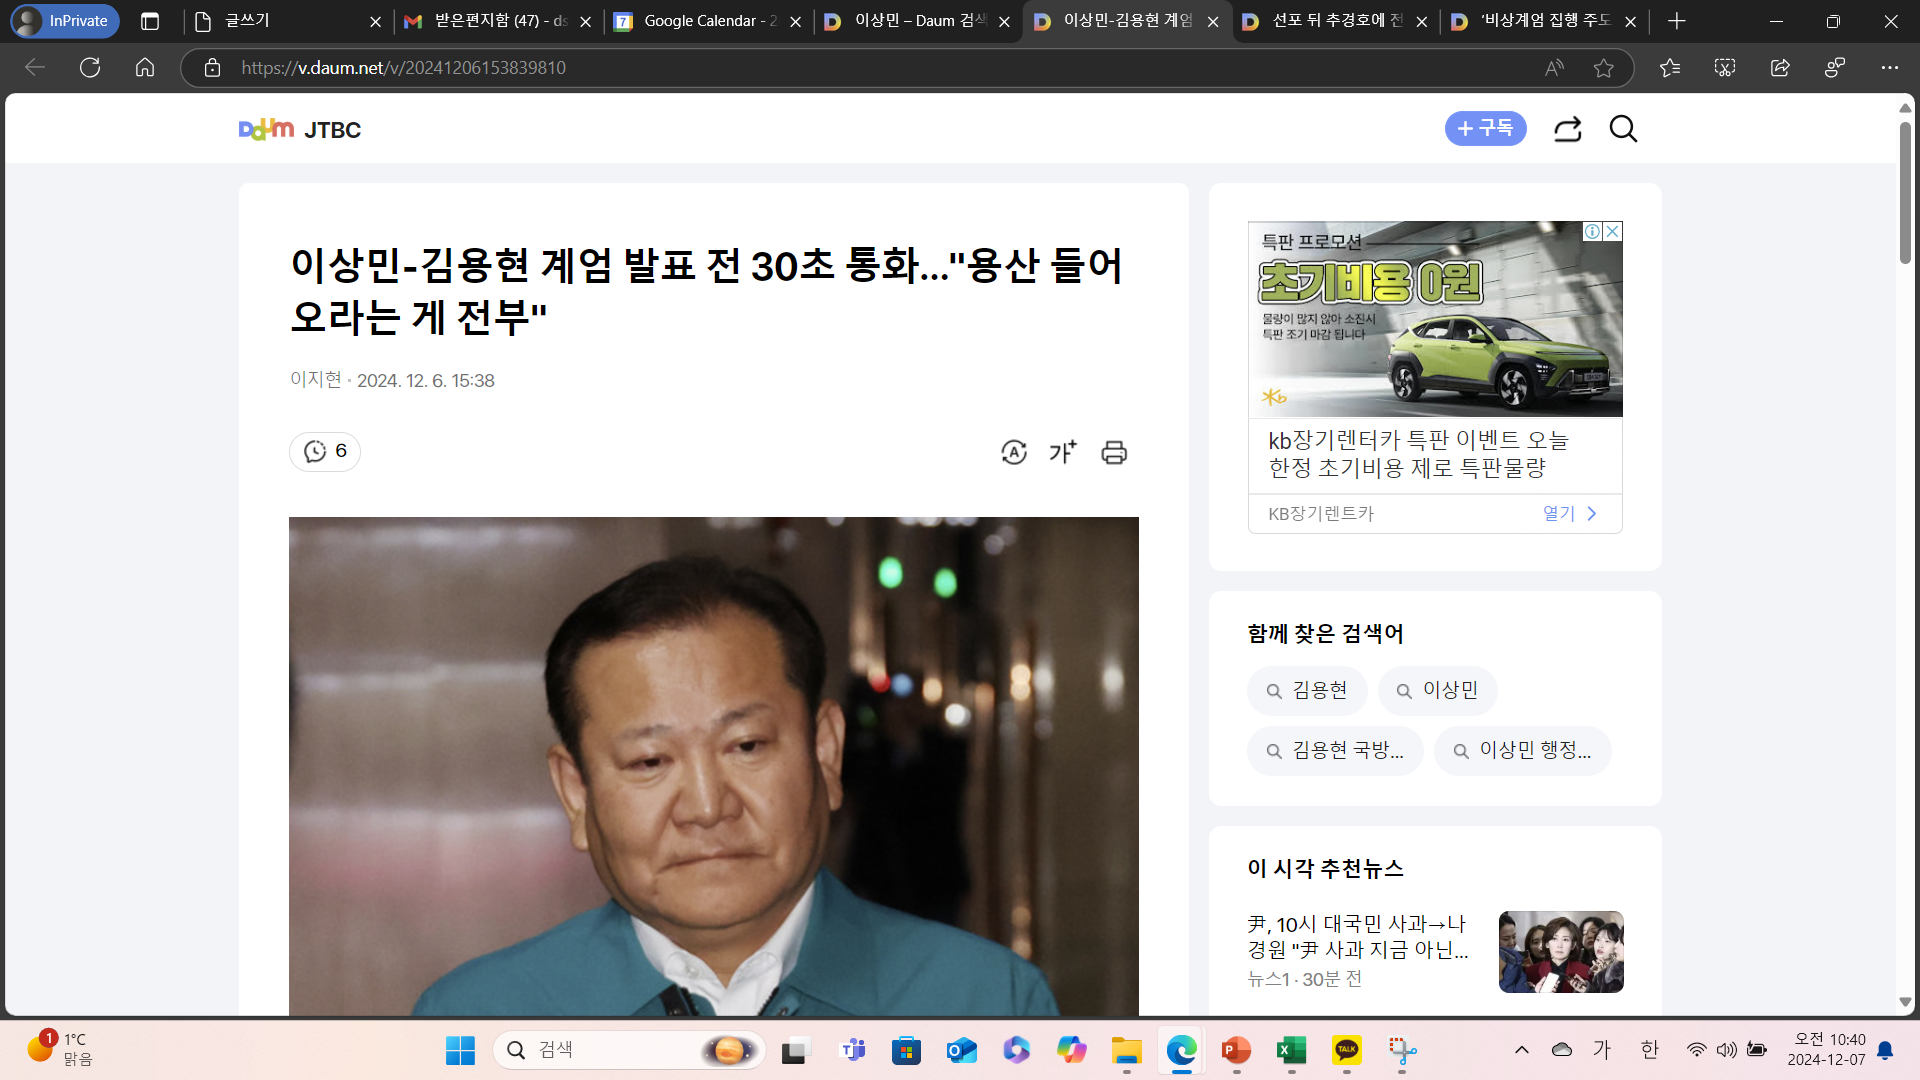Add this page to favorites star icon
This screenshot has height=1080, width=1920.
coord(1604,68)
